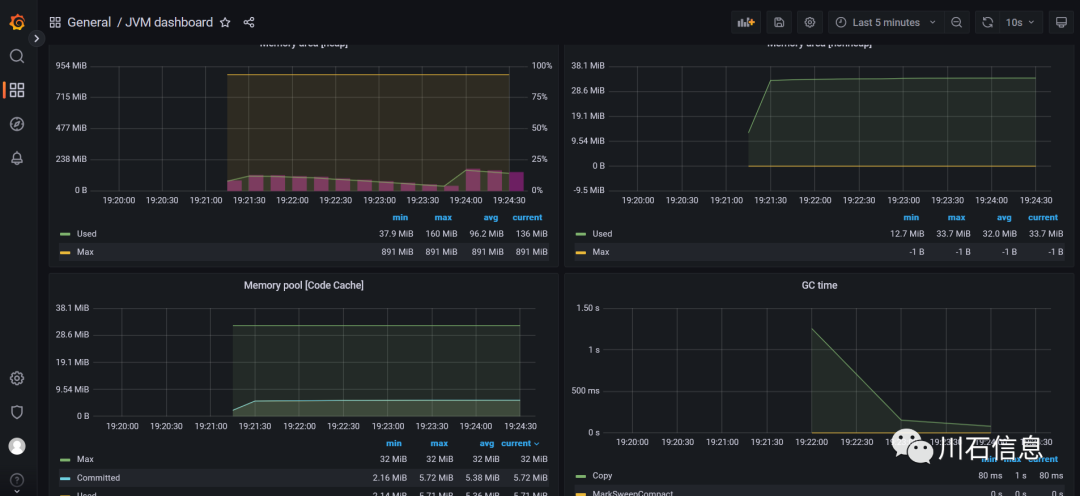Click the Add panel icon
Screen dimensions: 1080x496
click(x=746, y=22)
